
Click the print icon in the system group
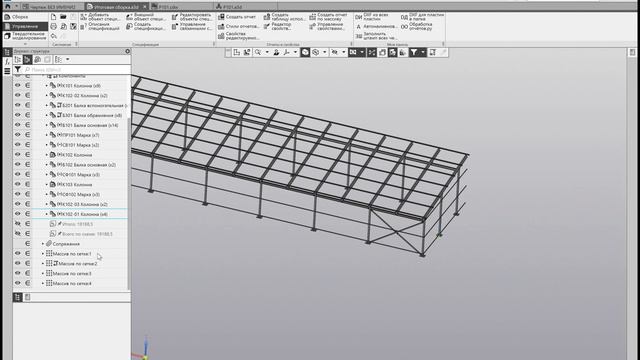coord(53,27)
